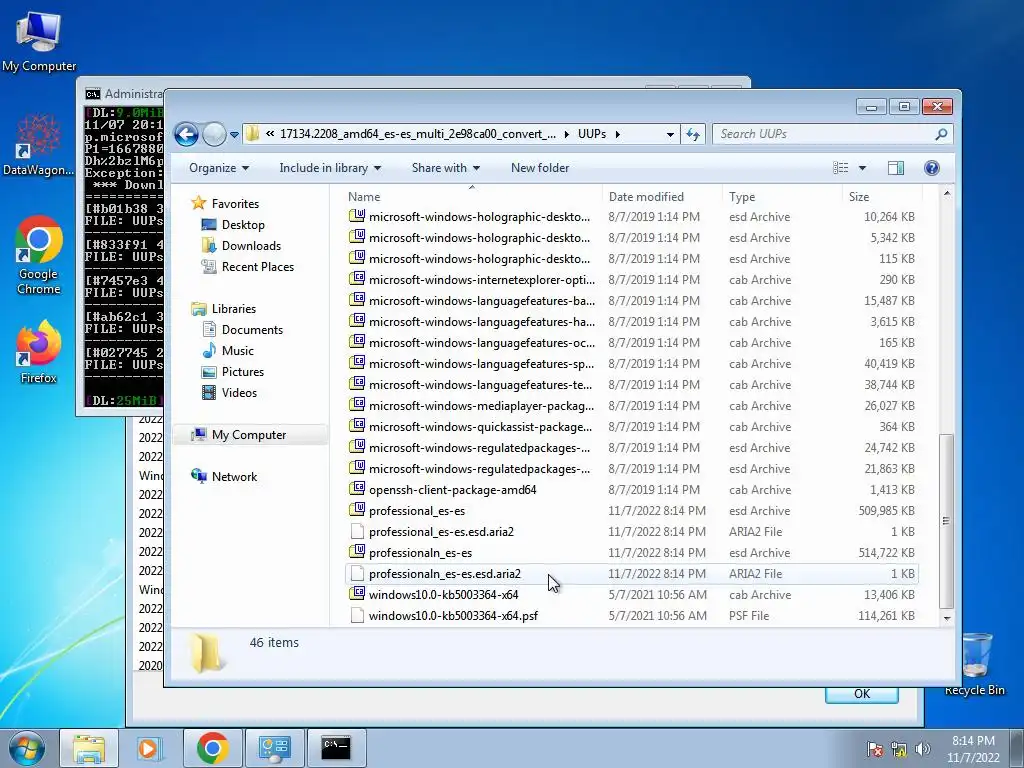
Task: Click Chrome icon in the taskbar
Action: click(212, 748)
